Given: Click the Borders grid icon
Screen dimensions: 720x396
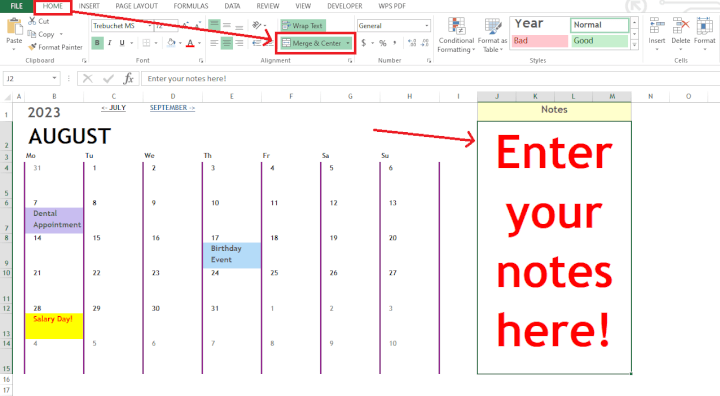Looking at the screenshot, I should coord(146,43).
